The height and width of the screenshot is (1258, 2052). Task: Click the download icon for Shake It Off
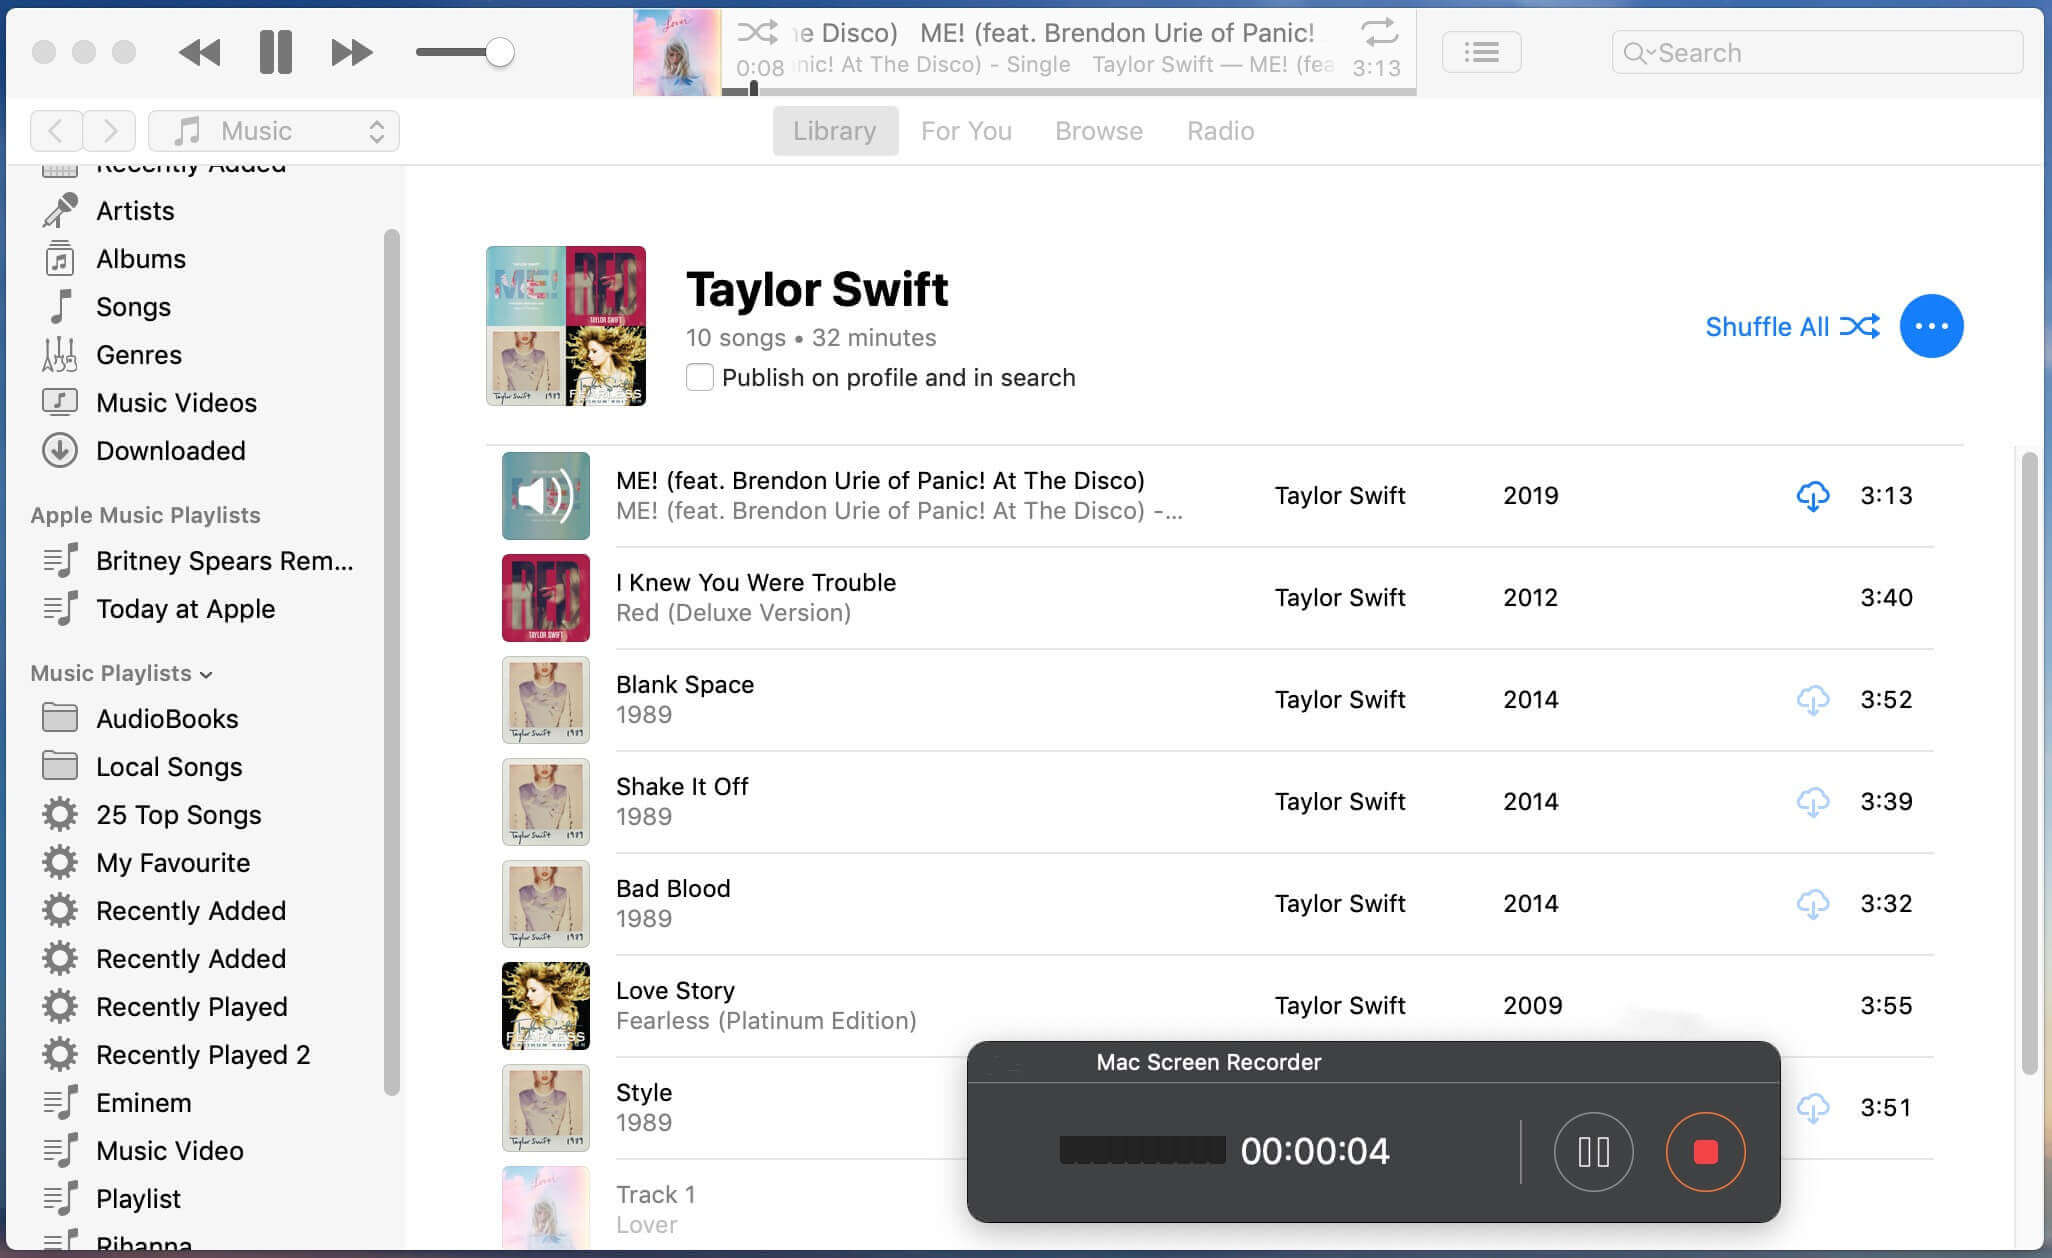[1813, 799]
